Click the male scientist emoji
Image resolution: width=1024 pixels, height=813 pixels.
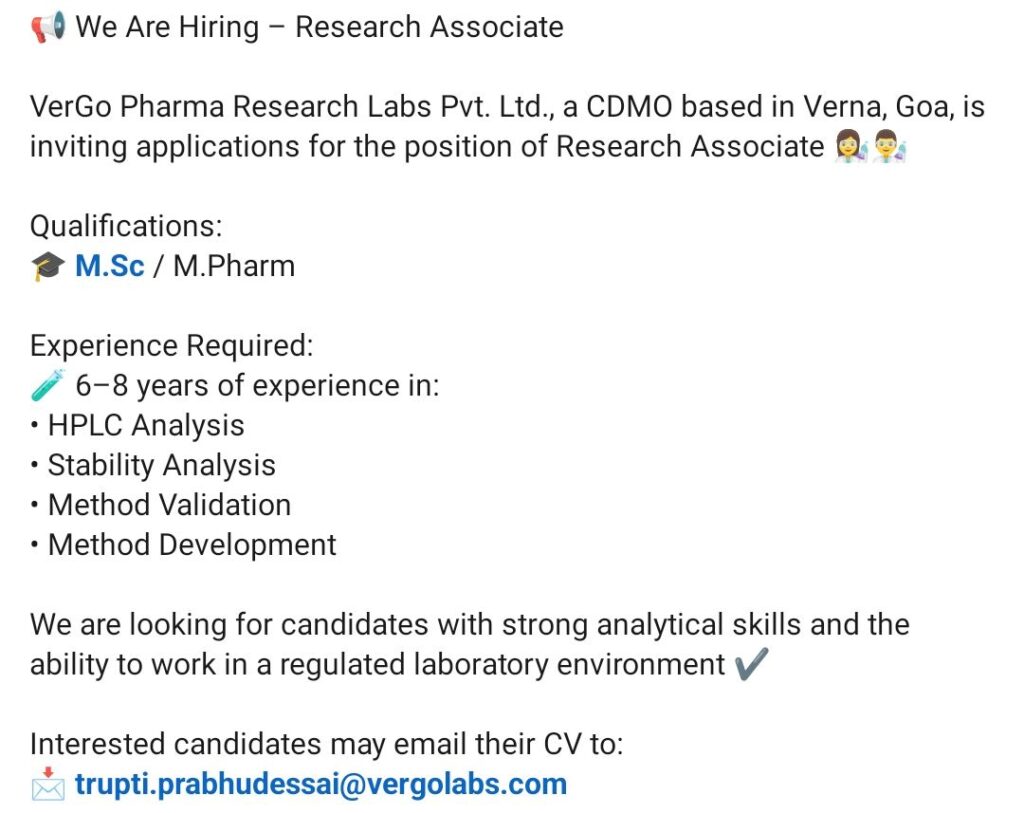[x=889, y=148]
